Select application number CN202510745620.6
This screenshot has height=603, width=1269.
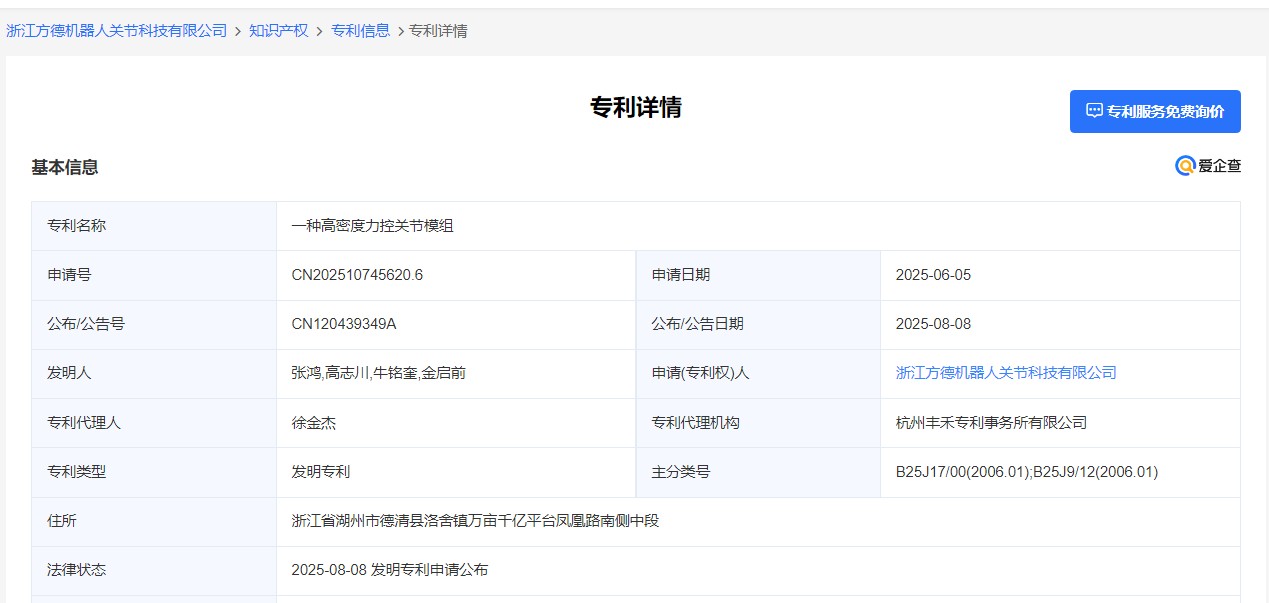(357, 275)
